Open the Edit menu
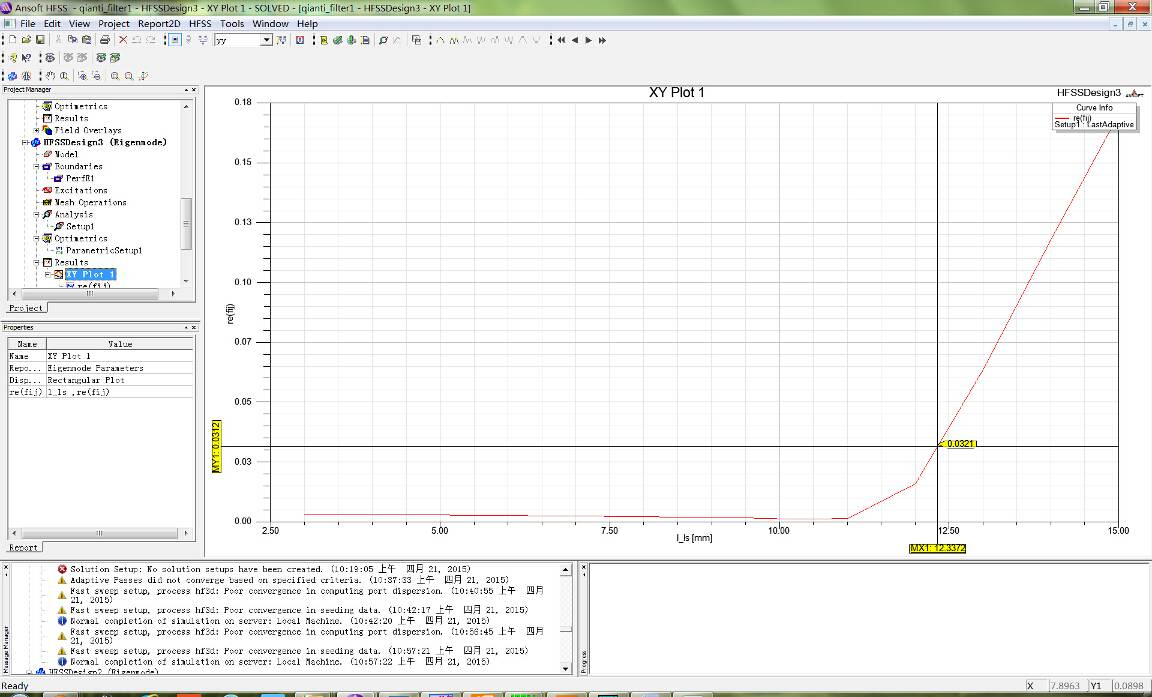The width and height of the screenshot is (1152, 697). tap(52, 24)
